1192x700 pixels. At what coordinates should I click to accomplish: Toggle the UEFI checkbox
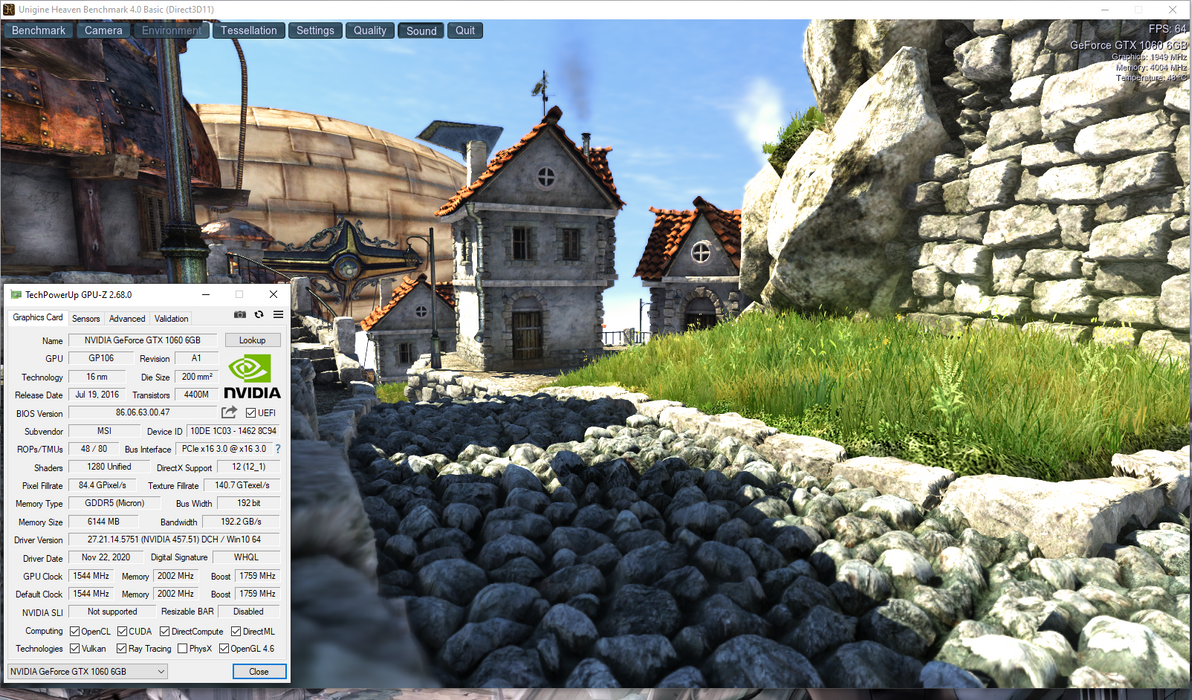(x=251, y=413)
